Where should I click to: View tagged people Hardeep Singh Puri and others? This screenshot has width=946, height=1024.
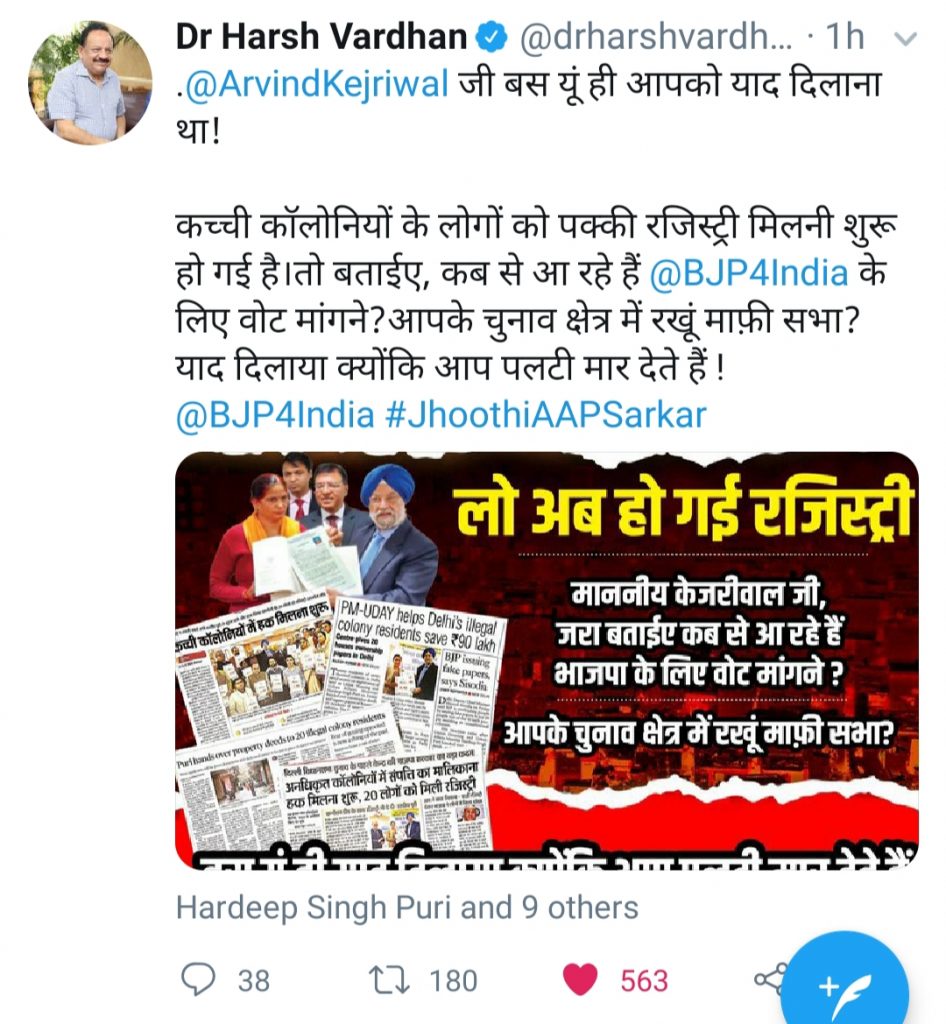pyautogui.click(x=407, y=907)
